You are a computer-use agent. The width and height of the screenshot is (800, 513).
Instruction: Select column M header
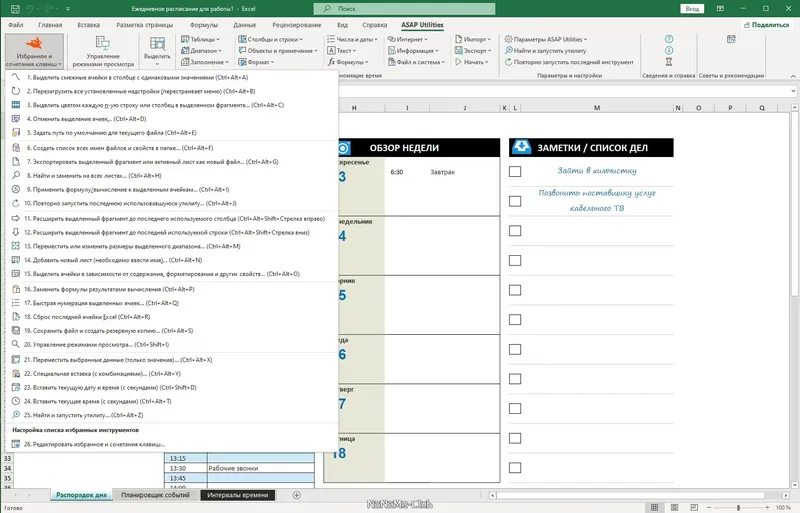(x=596, y=108)
